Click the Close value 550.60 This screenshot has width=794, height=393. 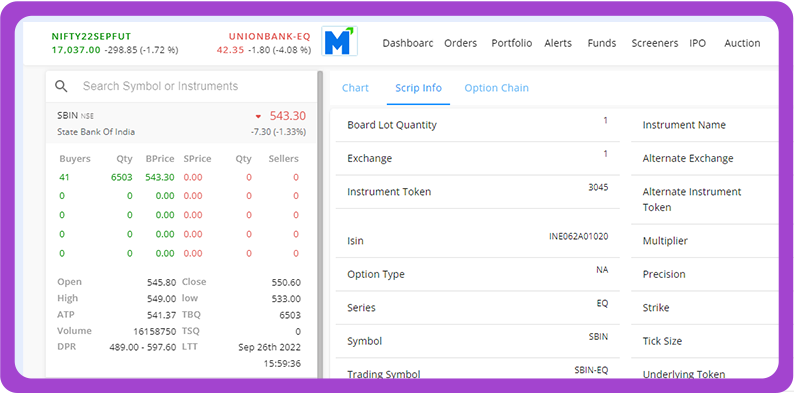coord(286,282)
